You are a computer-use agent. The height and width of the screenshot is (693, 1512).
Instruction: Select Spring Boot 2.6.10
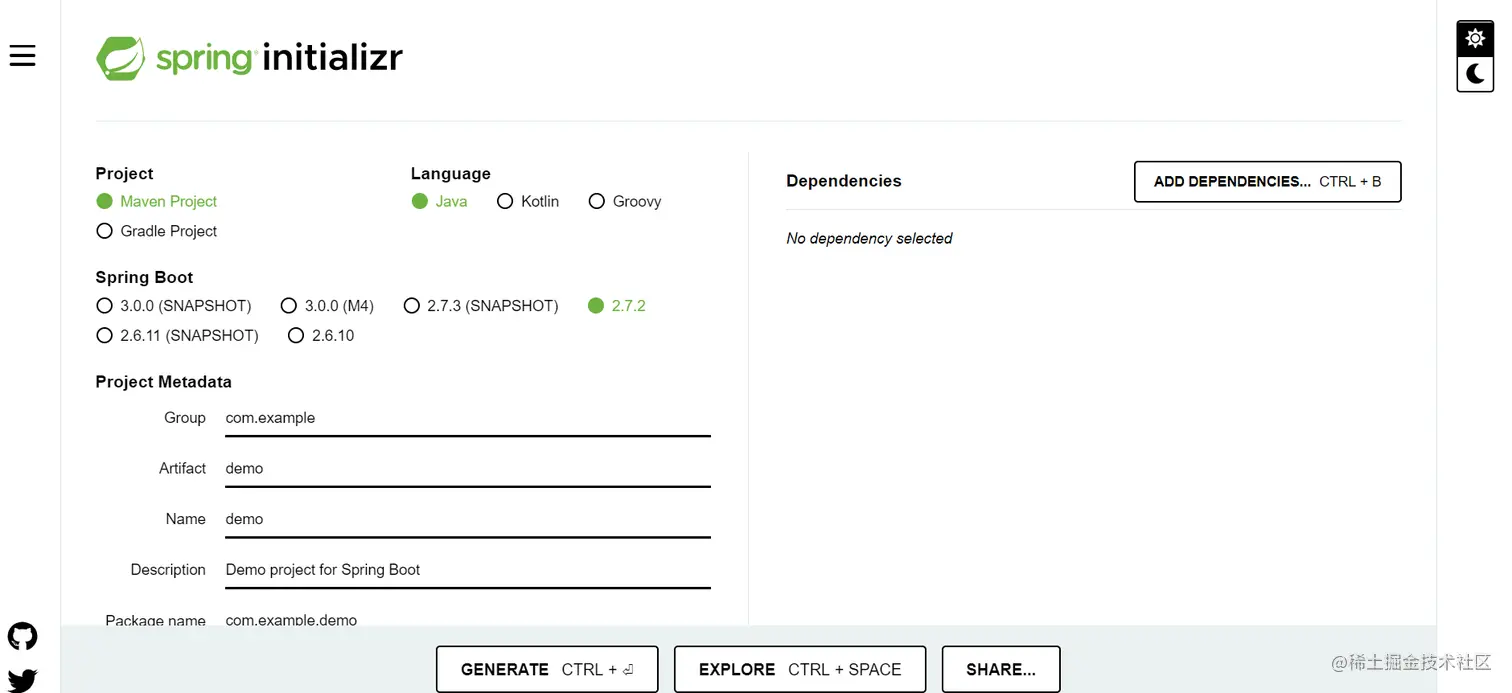321,336
